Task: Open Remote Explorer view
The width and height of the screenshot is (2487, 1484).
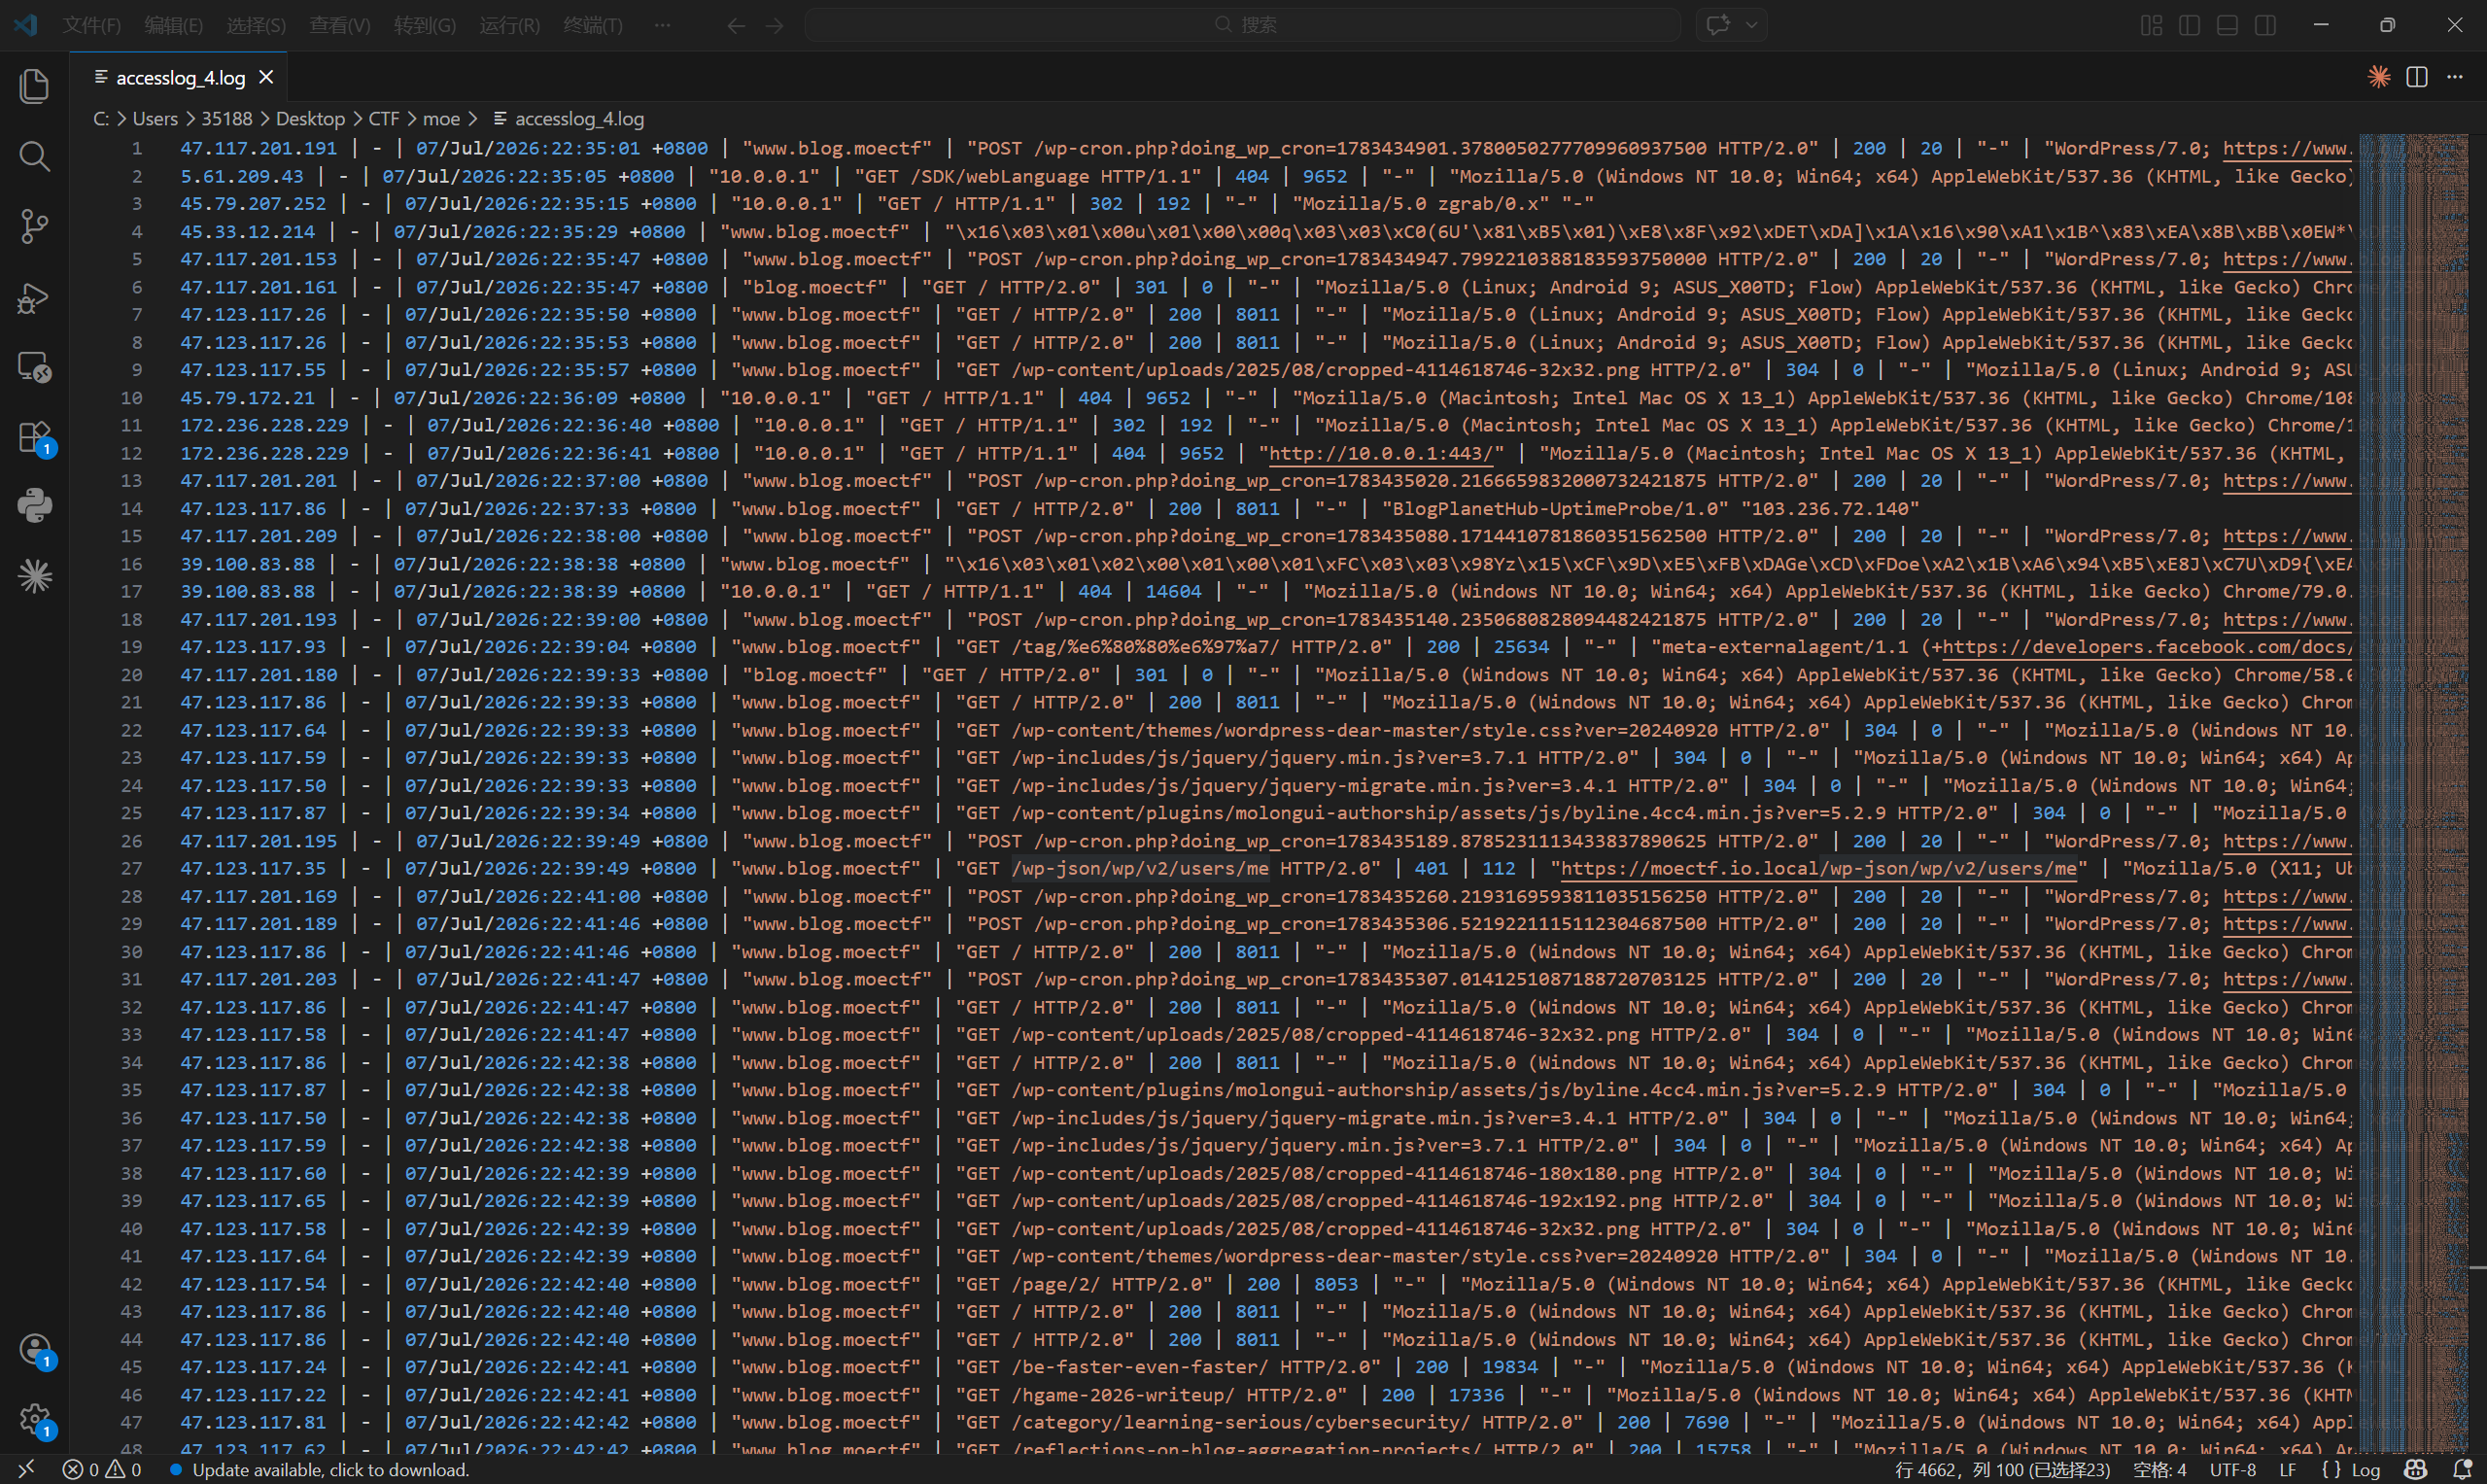Action: tap(34, 367)
